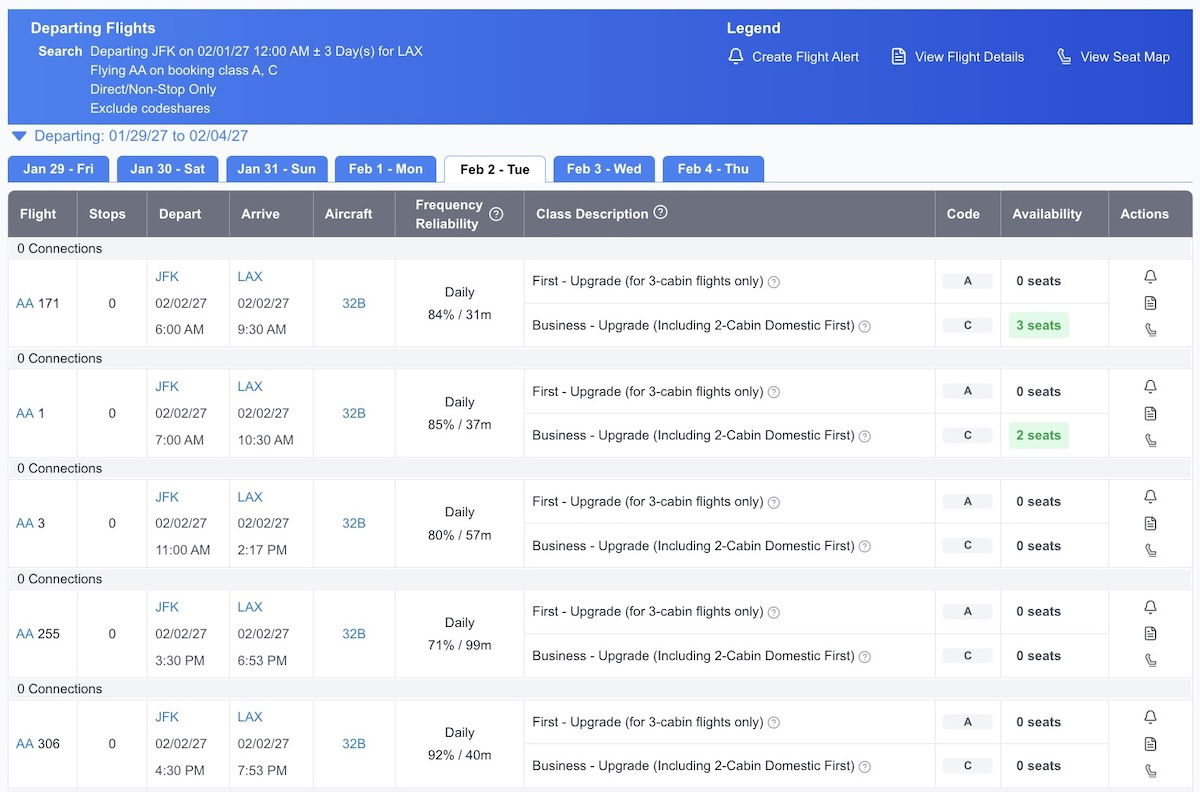Switch to the Jan 29 - Fri tab
1200x792 pixels.
tap(58, 169)
